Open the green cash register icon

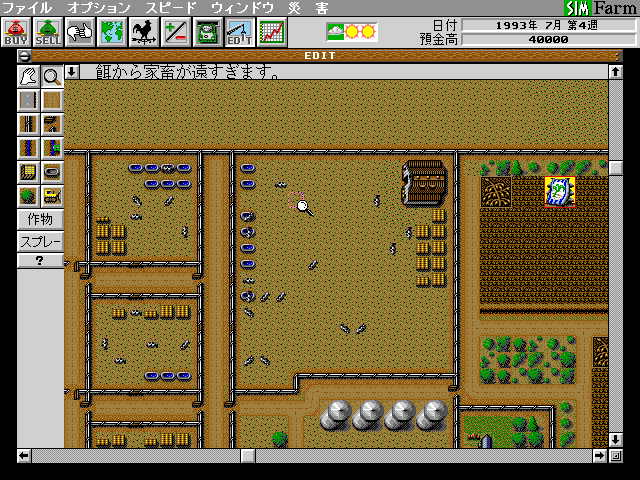(208, 32)
